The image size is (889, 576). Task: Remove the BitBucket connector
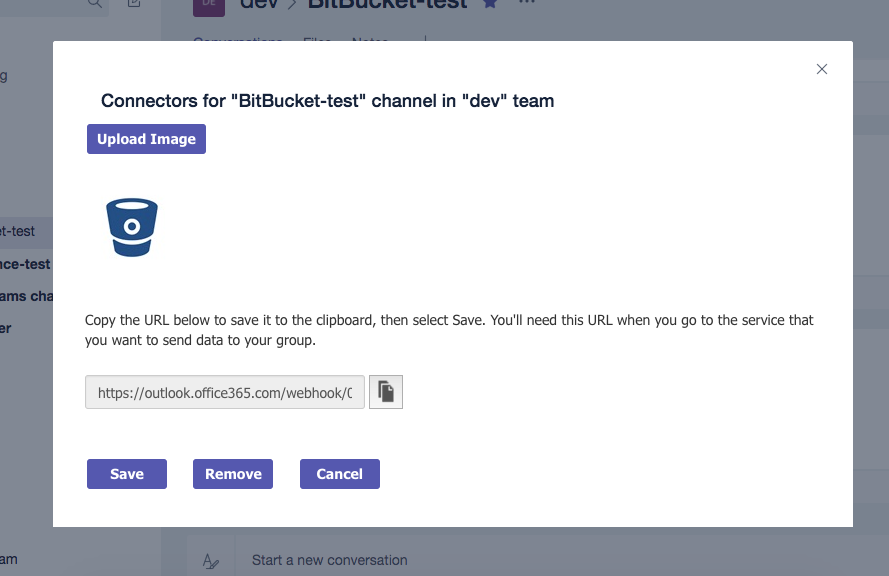pyautogui.click(x=233, y=474)
